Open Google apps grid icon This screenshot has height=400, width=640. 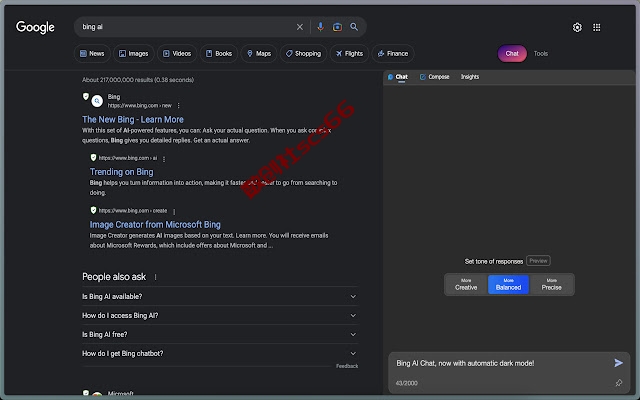pos(597,27)
